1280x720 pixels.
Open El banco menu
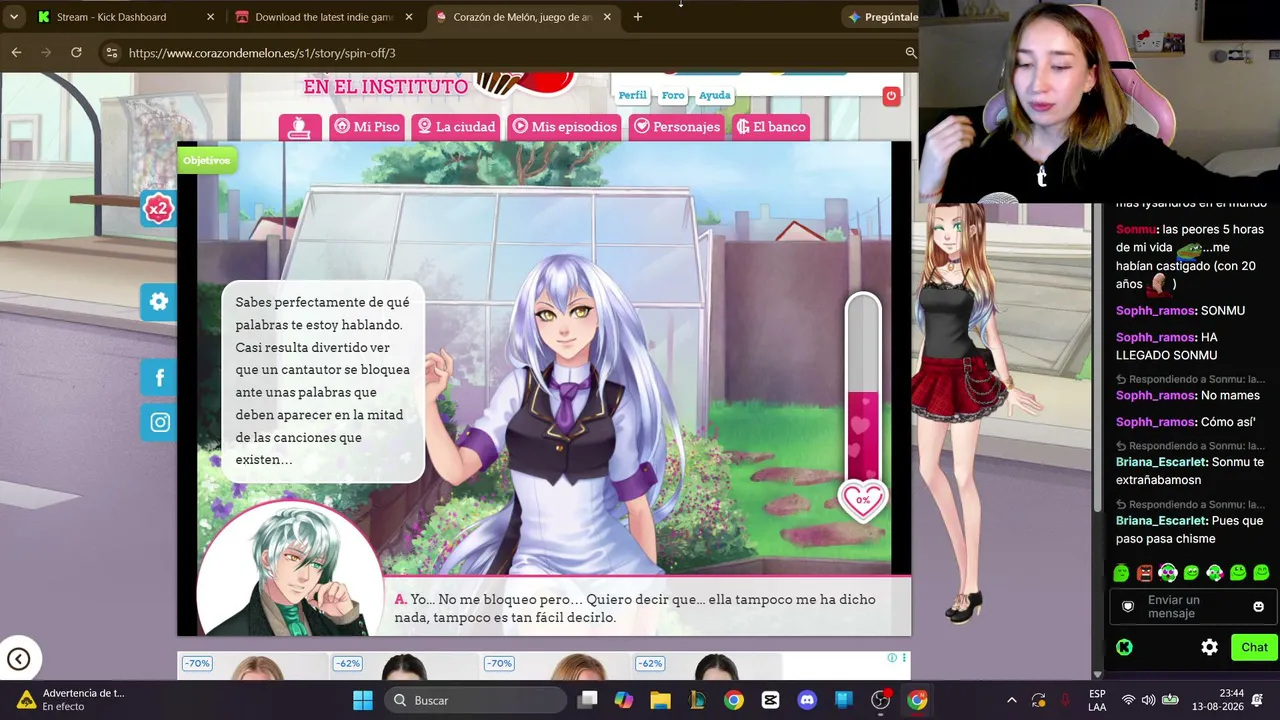coord(770,127)
